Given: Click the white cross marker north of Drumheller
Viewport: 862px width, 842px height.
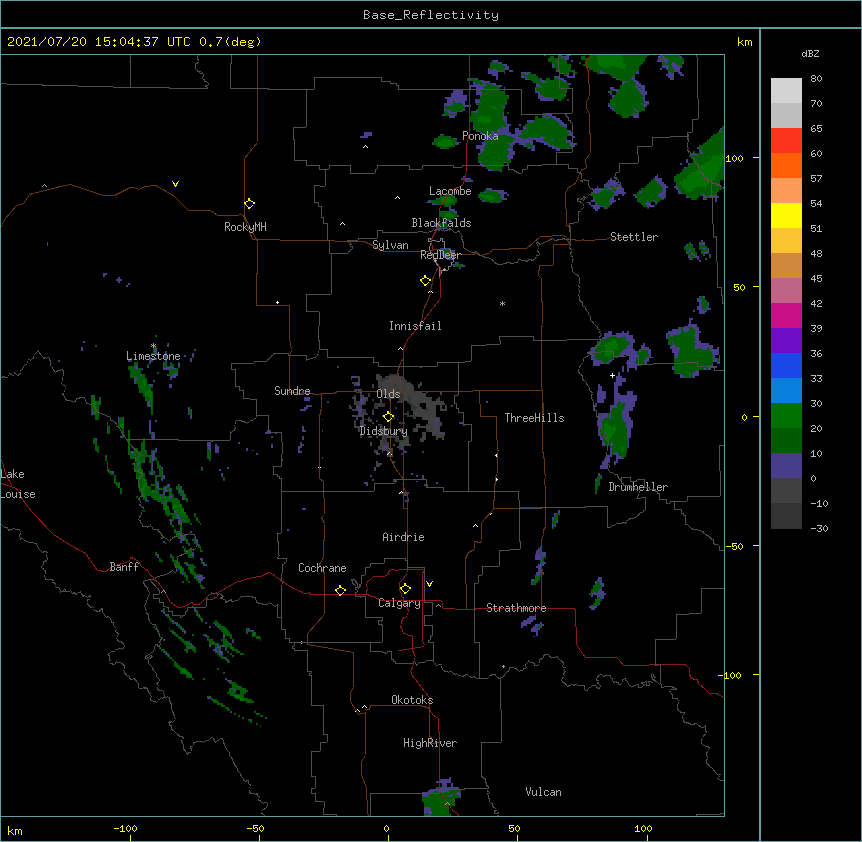Looking at the screenshot, I should pyautogui.click(x=612, y=375).
